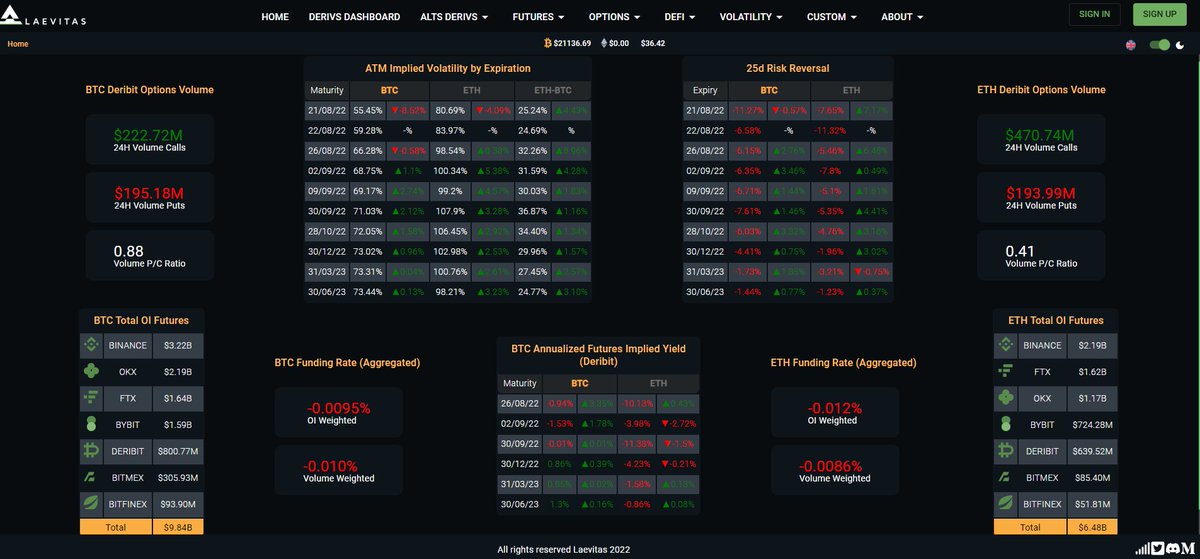Click the 107.9% ETH cell for 30/09/22
Viewport: 1200px width, 559px height.
point(450,211)
